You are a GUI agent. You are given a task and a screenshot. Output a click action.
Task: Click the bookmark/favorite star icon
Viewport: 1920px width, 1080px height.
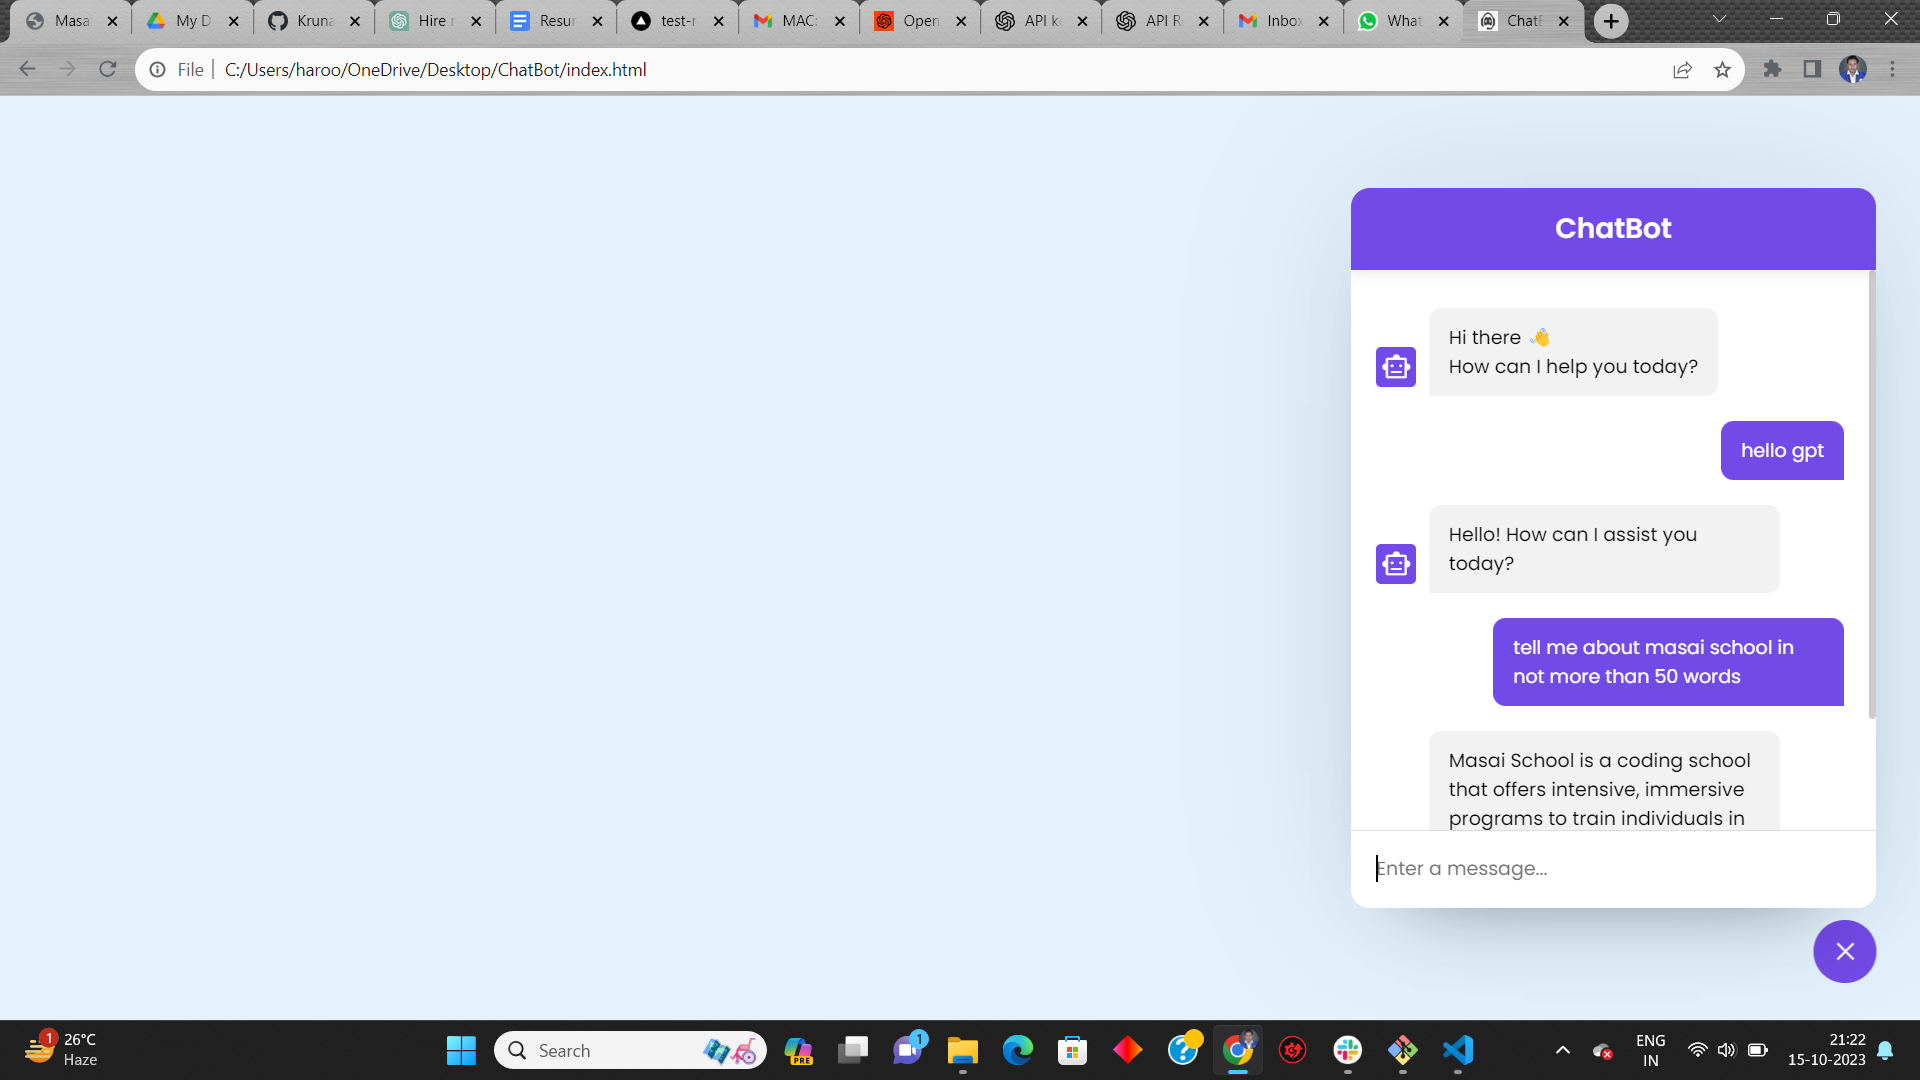pyautogui.click(x=1722, y=70)
